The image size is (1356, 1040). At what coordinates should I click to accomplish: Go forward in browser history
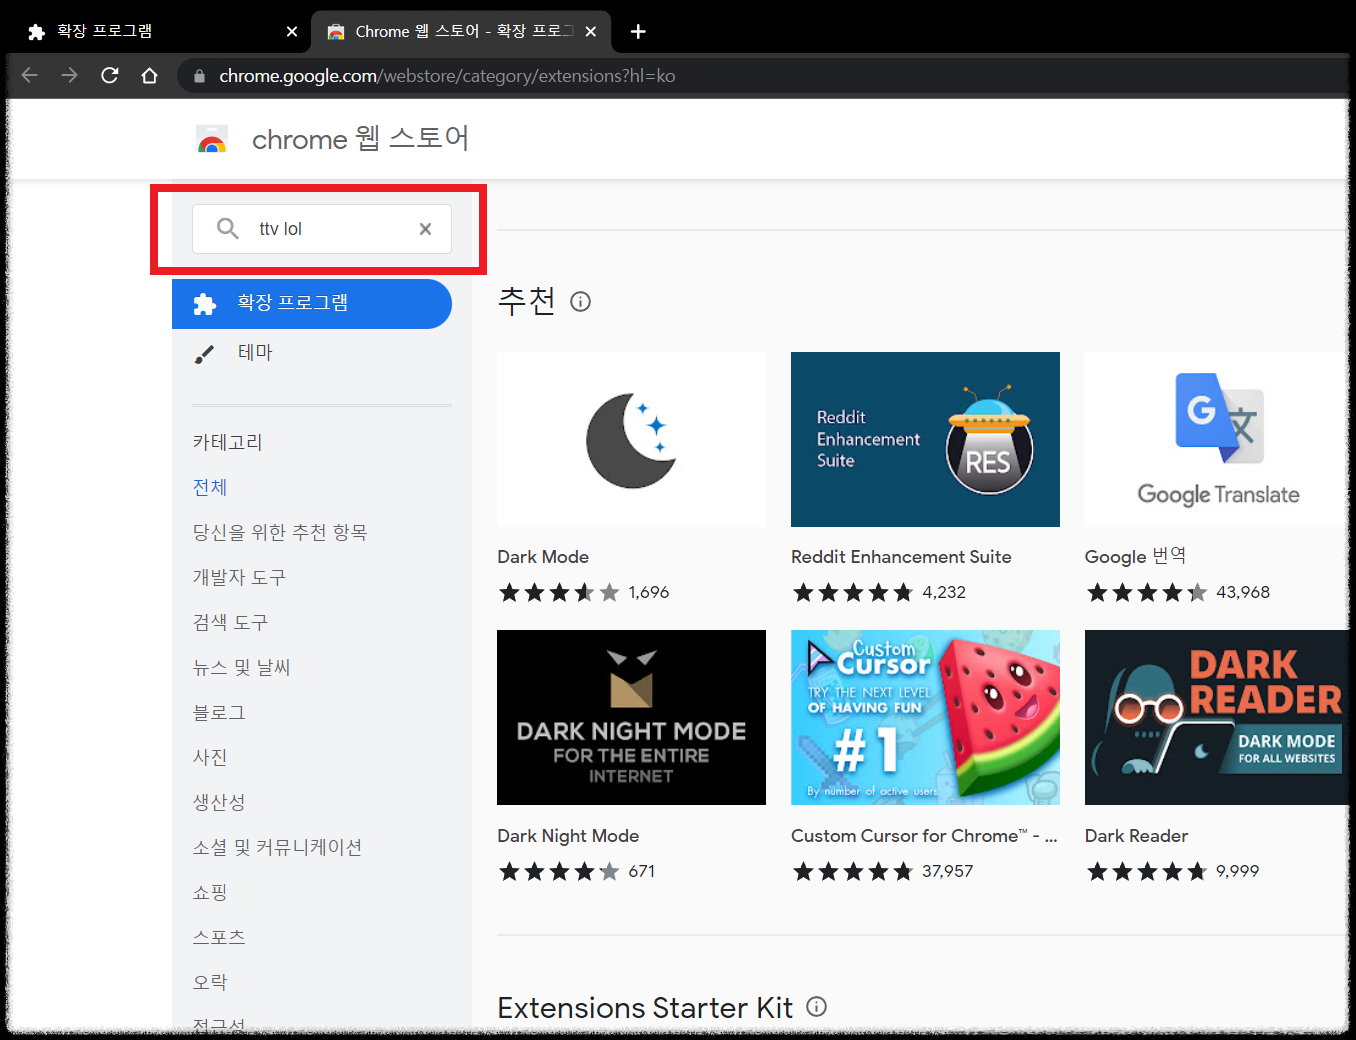tap(69, 75)
